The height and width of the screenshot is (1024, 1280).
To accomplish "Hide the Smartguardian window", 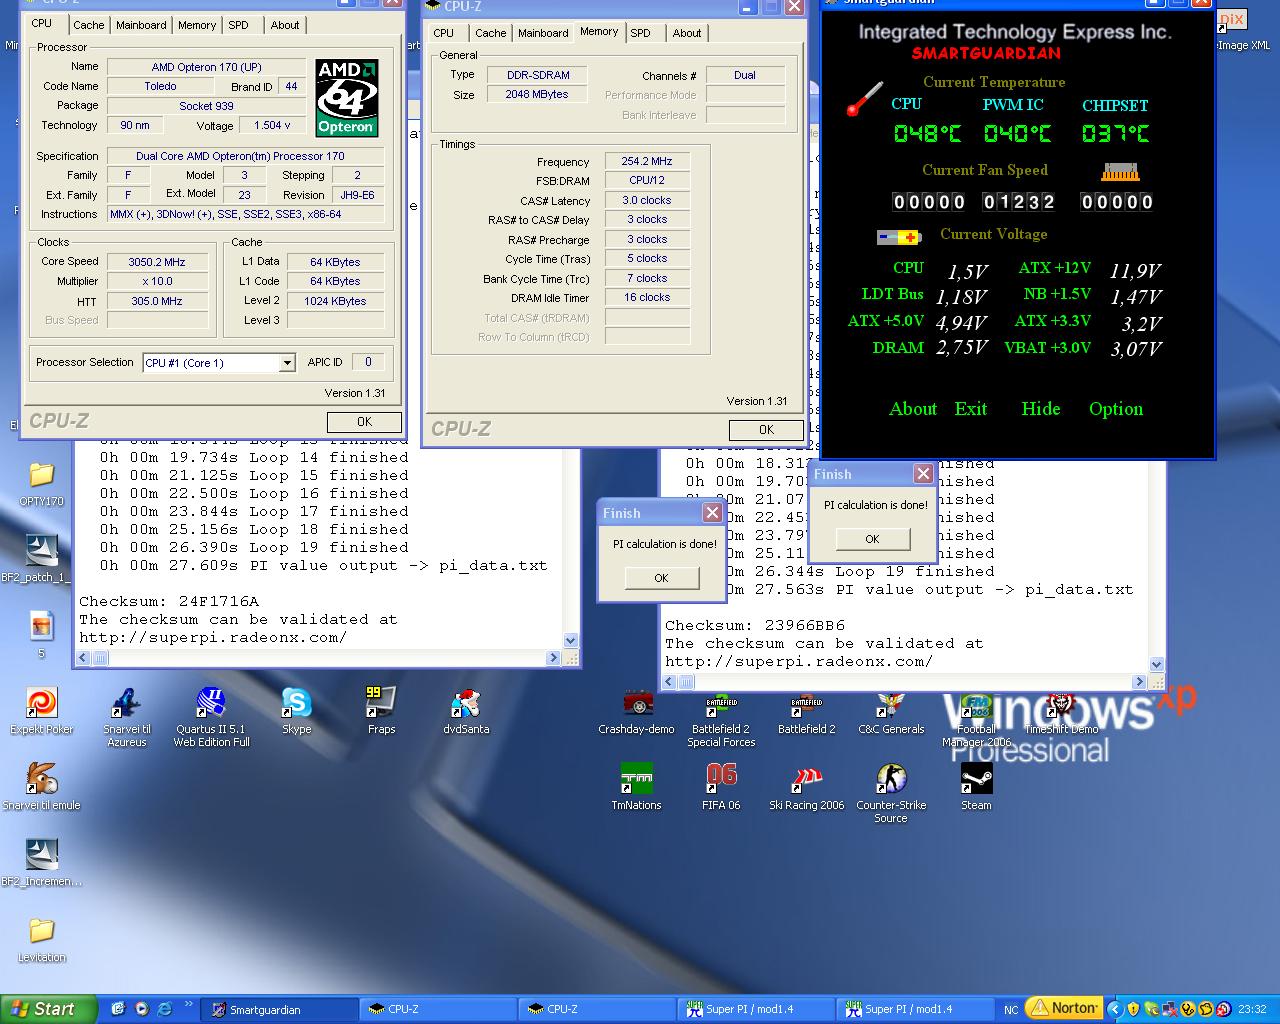I will coord(1040,408).
